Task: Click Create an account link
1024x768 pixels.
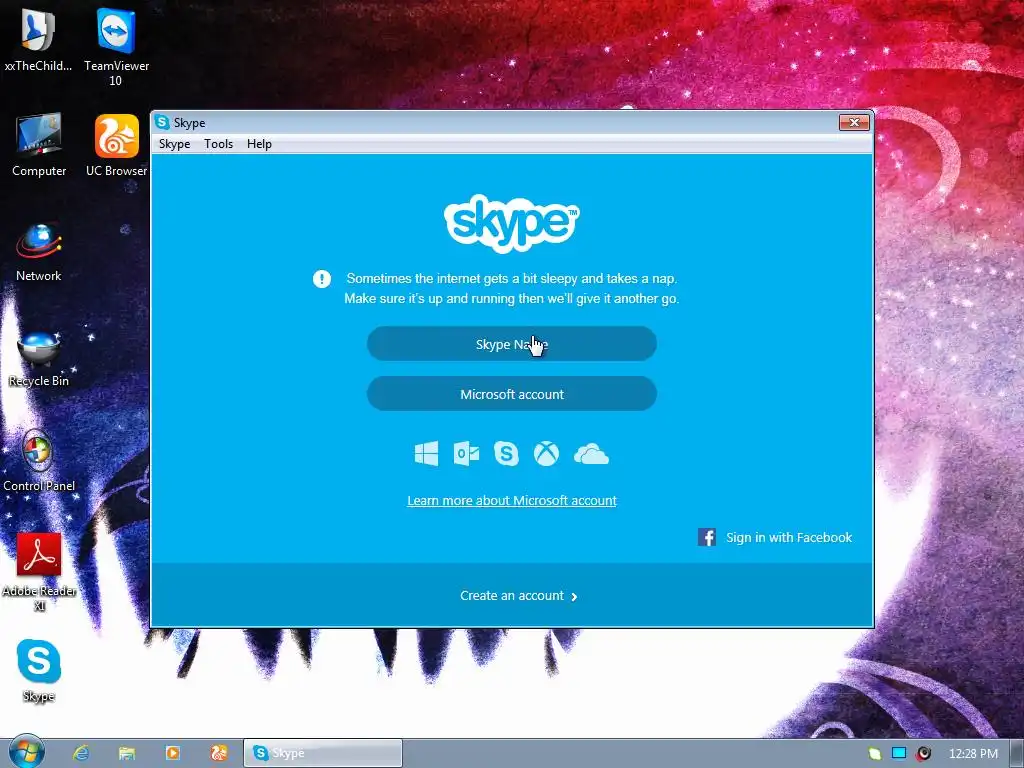Action: (x=511, y=596)
